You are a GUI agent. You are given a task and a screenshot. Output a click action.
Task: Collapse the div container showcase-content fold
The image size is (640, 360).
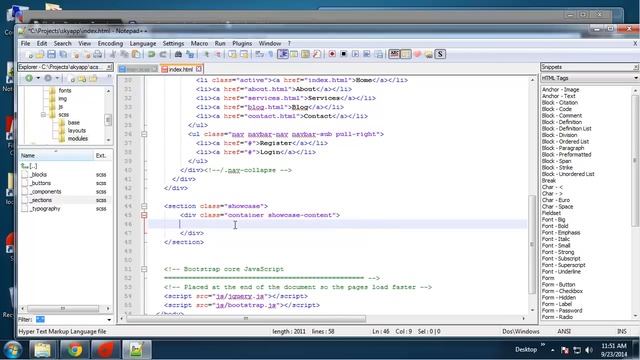[x=144, y=215]
